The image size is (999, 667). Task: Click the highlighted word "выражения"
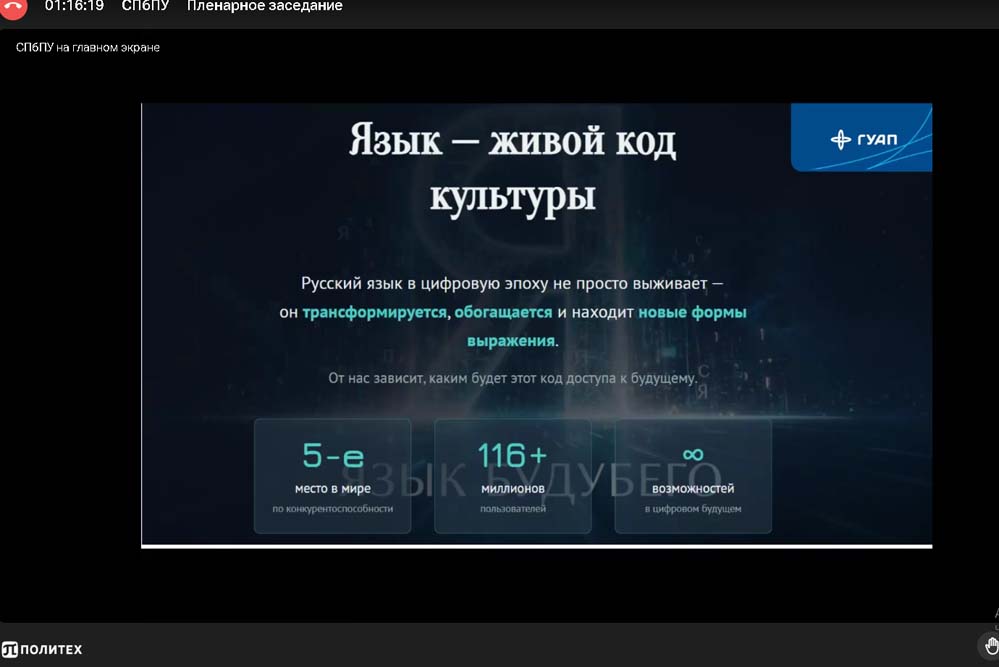pyautogui.click(x=510, y=340)
